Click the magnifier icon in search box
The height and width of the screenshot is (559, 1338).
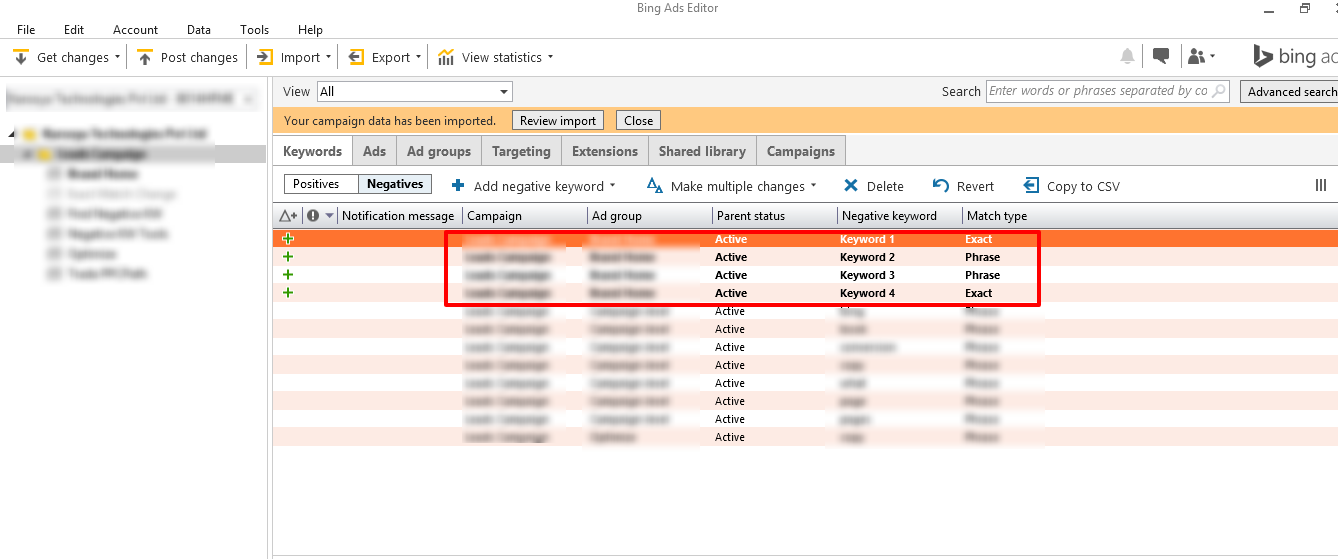point(1218,91)
